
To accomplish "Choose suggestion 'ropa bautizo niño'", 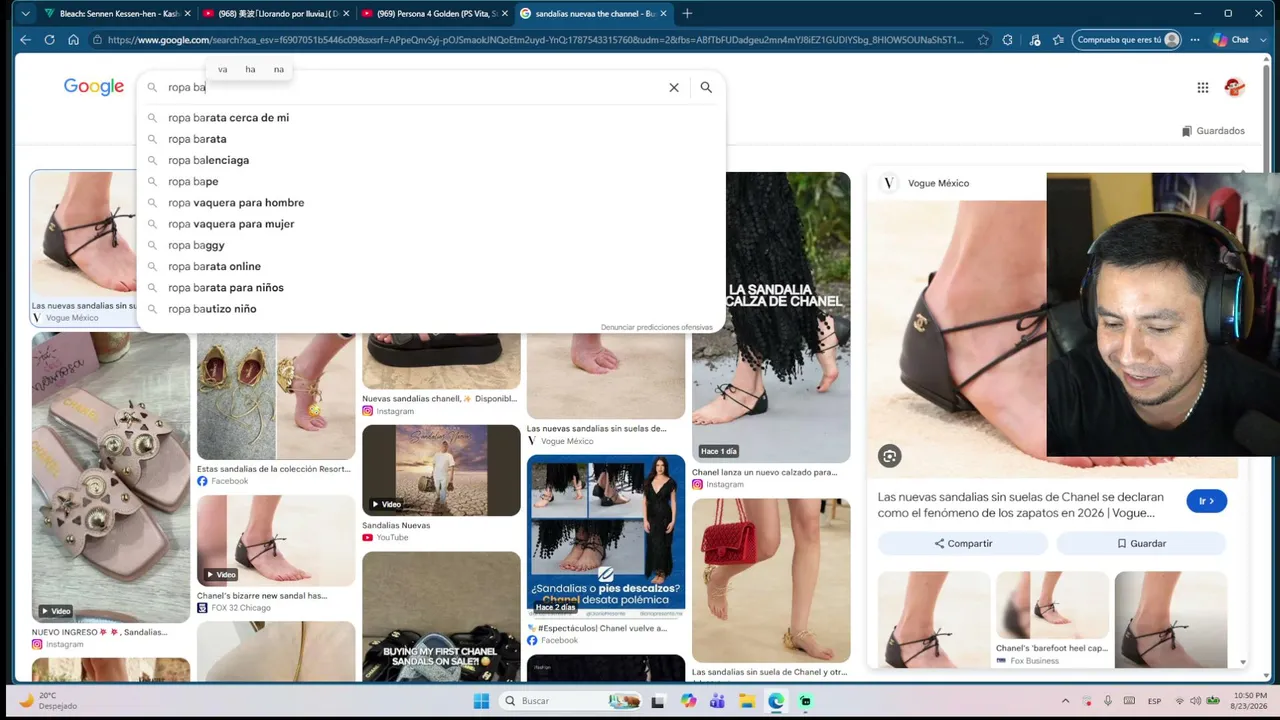I will pos(431,309).
